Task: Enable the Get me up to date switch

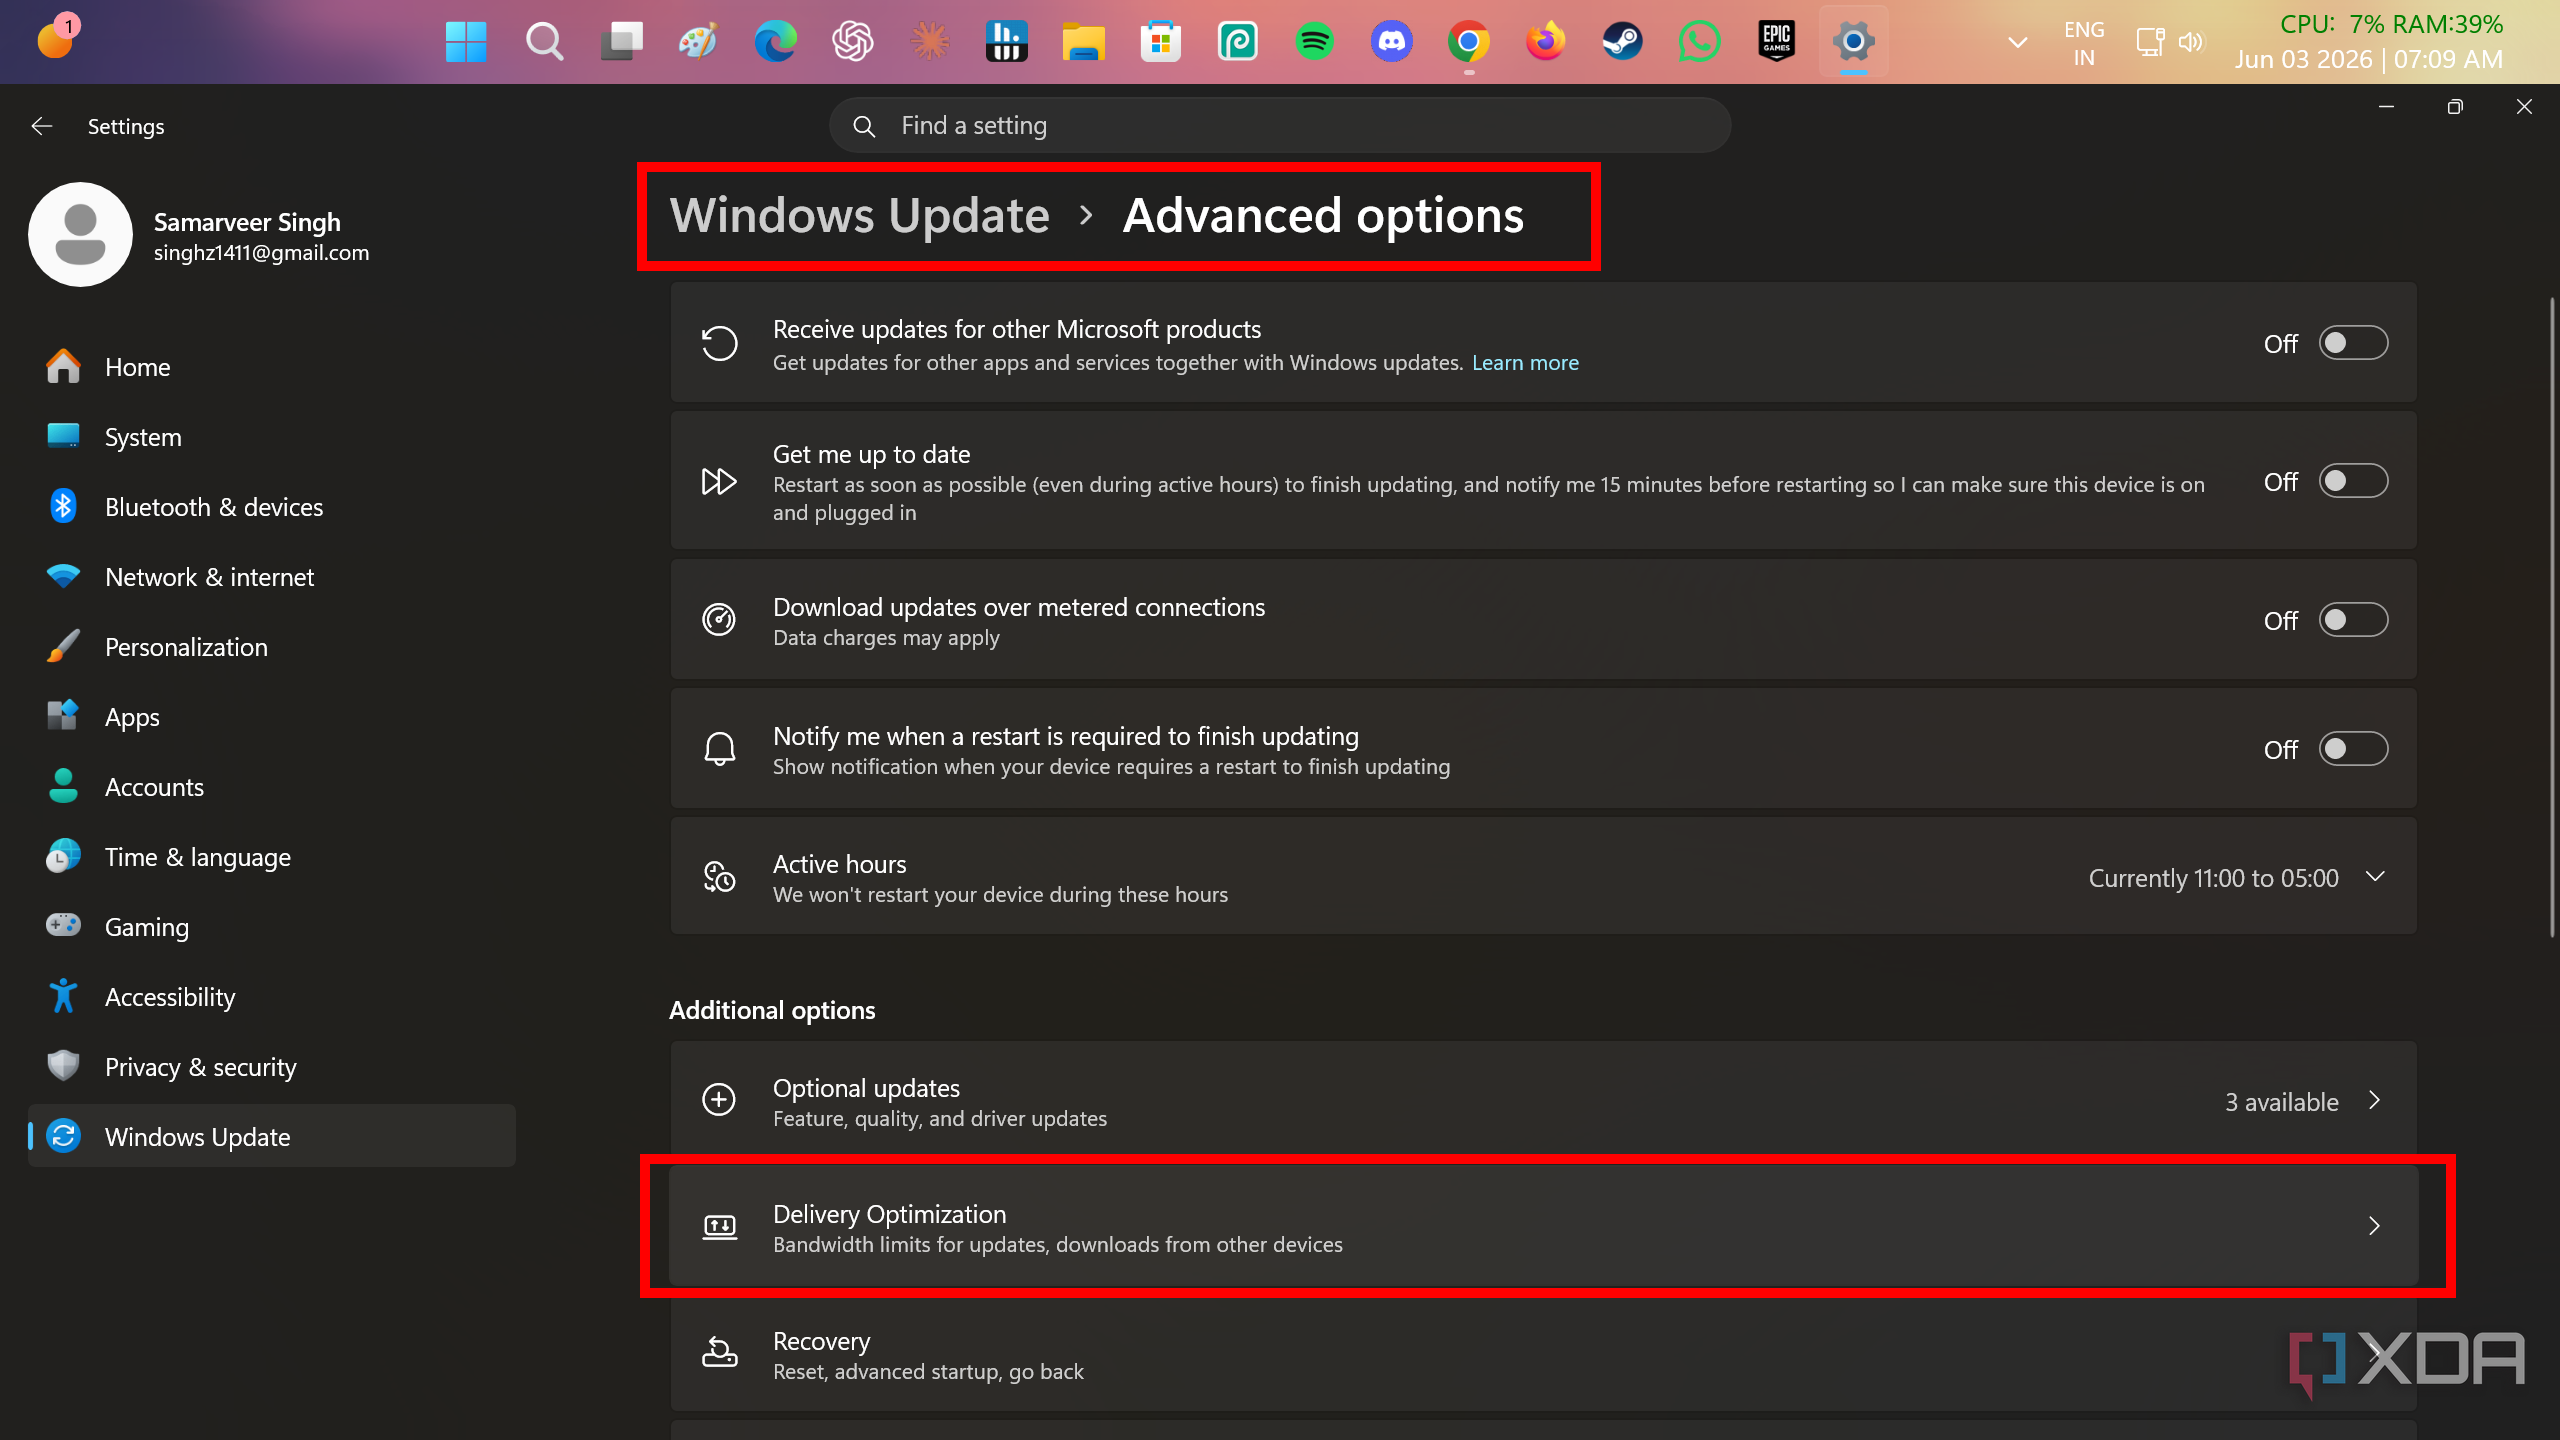Action: (x=2353, y=481)
